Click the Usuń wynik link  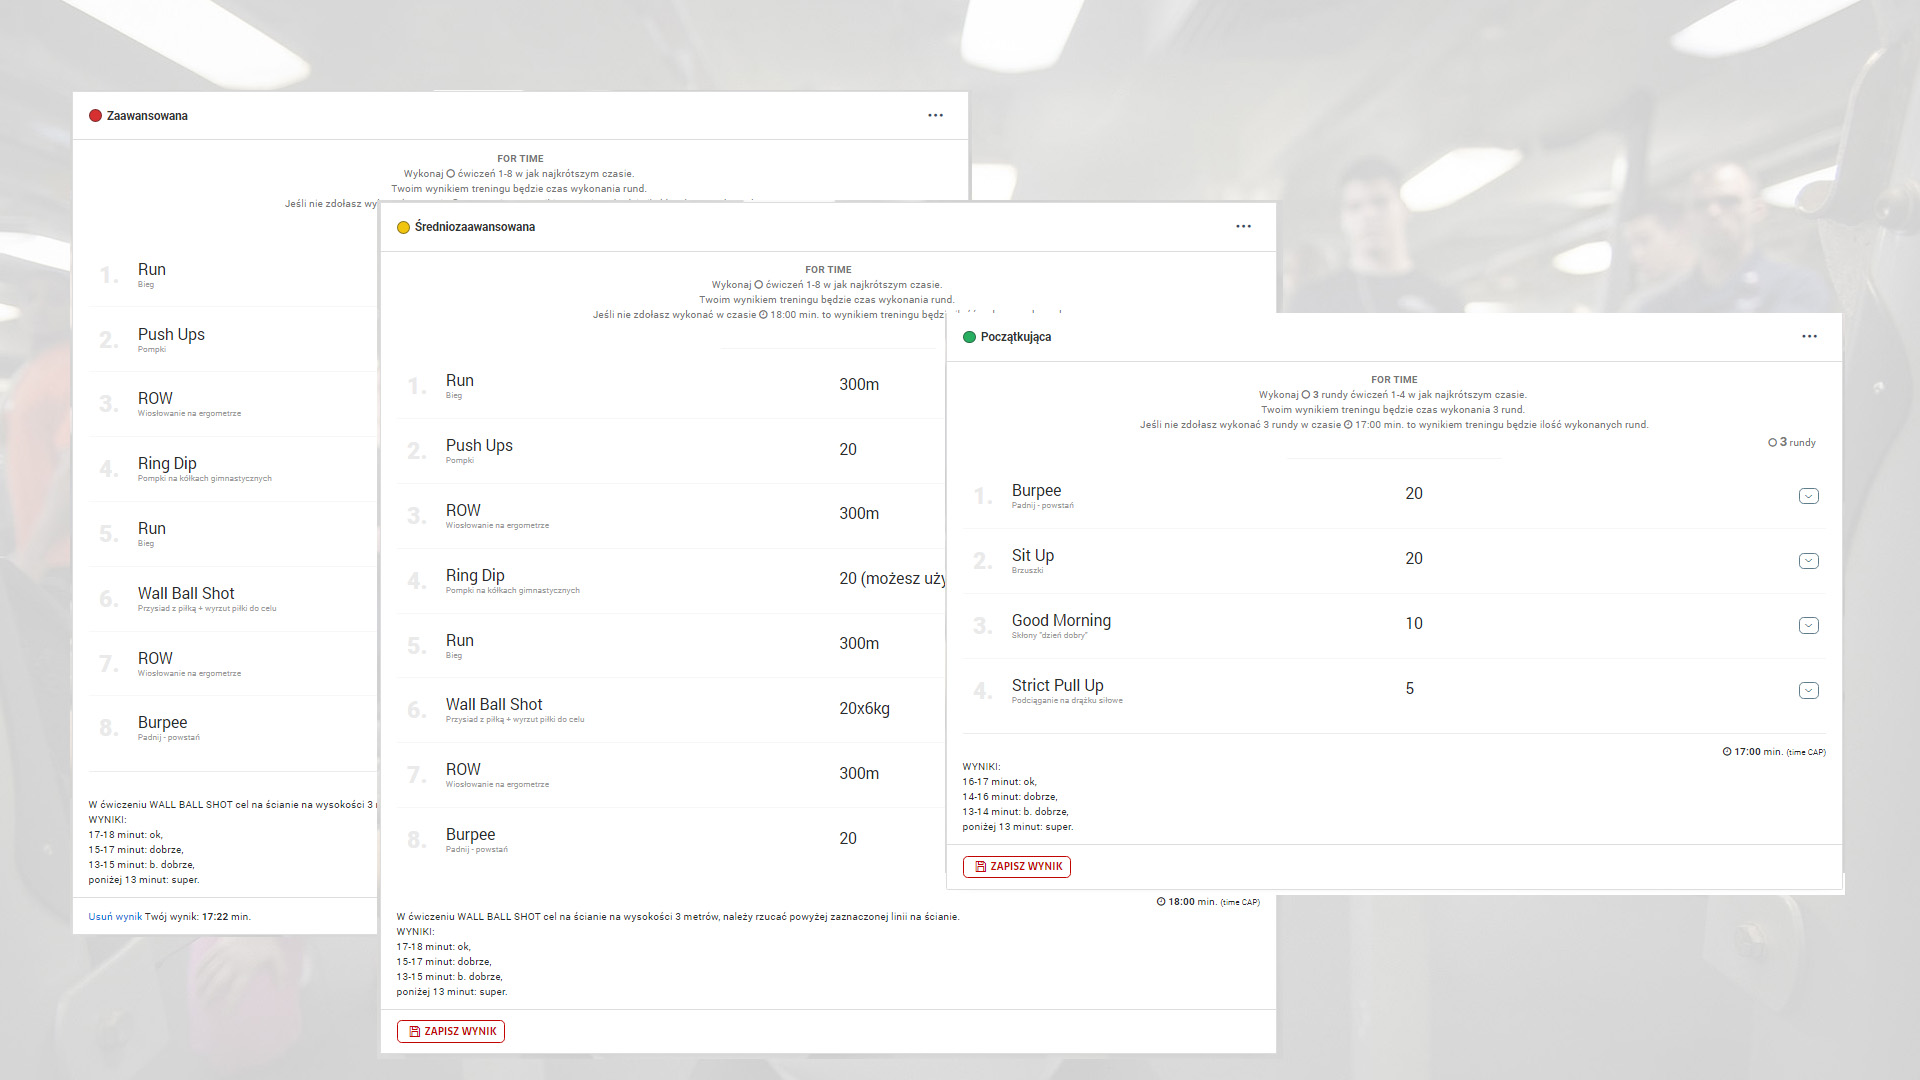pos(115,916)
